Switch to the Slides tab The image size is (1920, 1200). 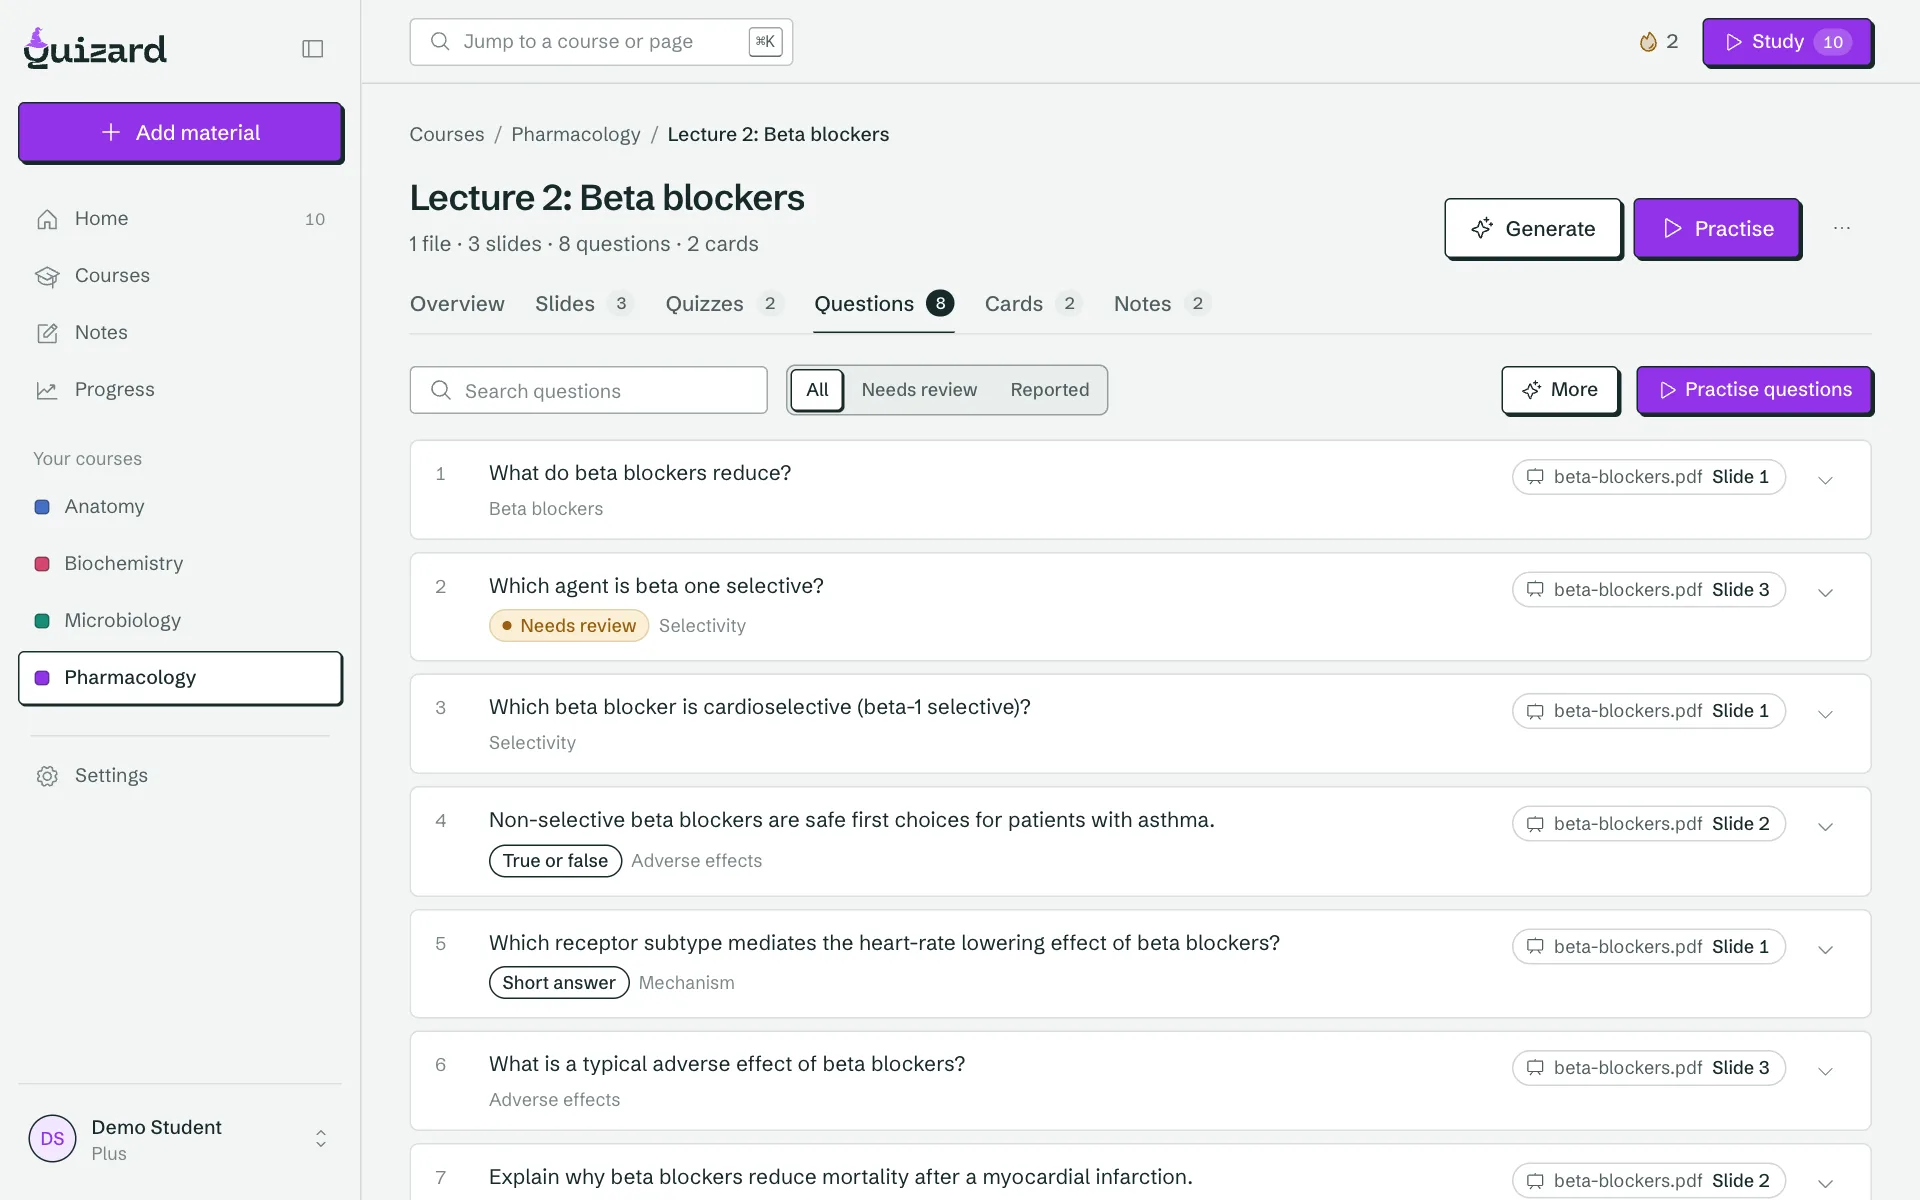584,304
